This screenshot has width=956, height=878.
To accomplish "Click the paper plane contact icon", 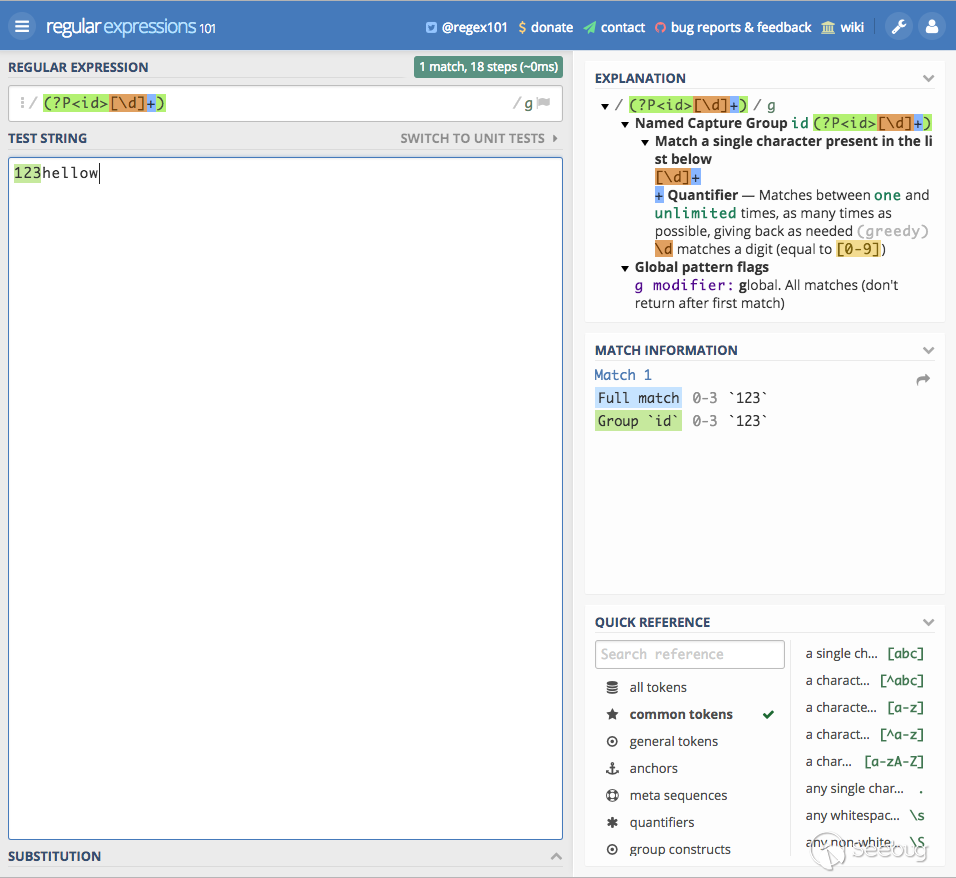I will point(590,27).
